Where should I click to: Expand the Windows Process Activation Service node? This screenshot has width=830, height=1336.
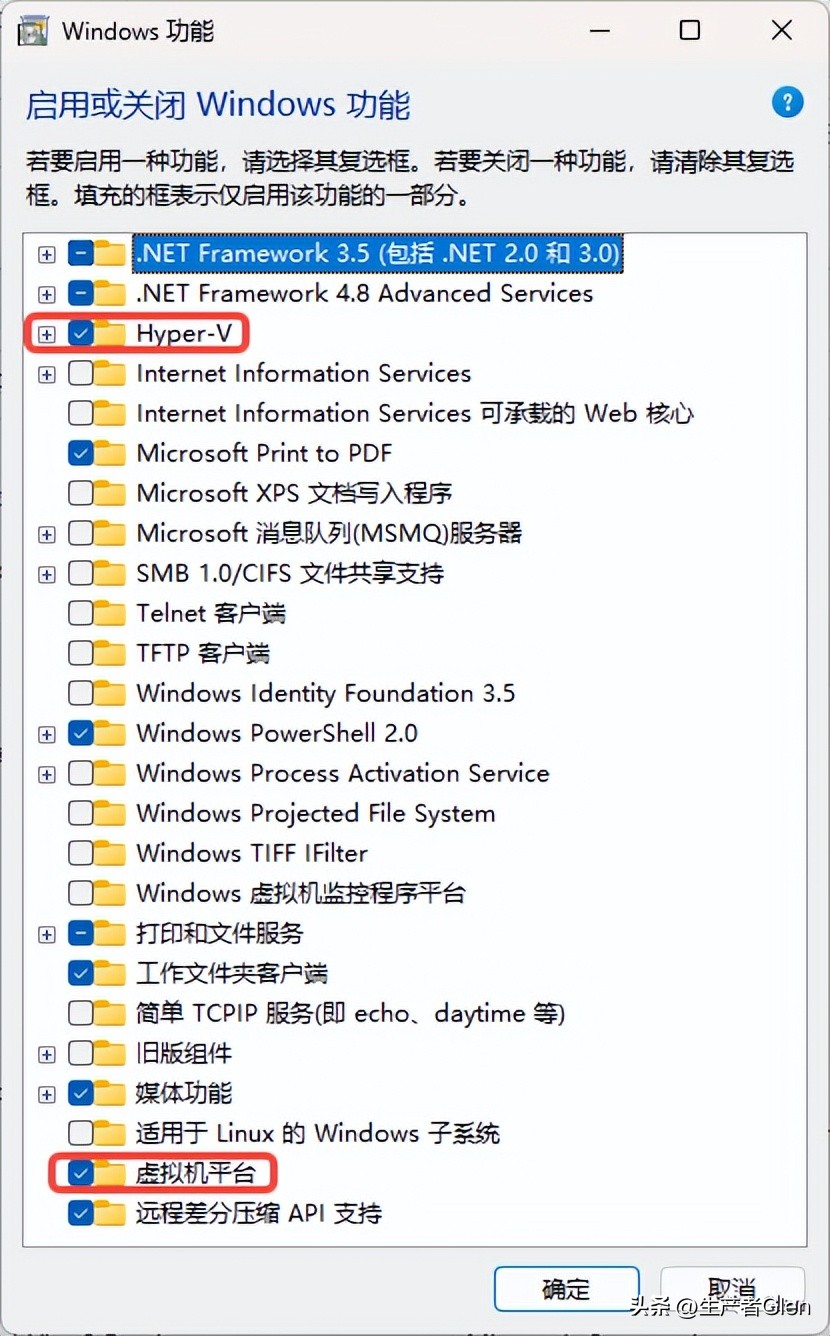(46, 773)
